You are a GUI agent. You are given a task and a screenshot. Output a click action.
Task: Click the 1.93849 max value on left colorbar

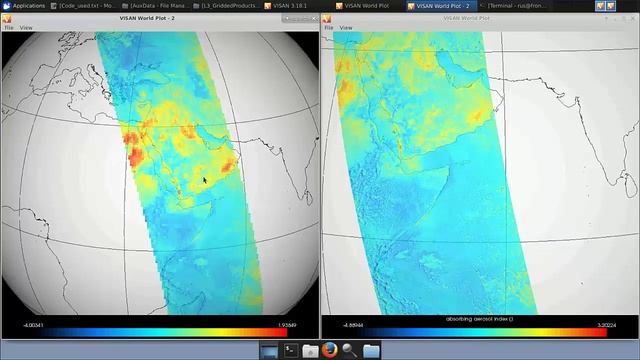tap(287, 325)
